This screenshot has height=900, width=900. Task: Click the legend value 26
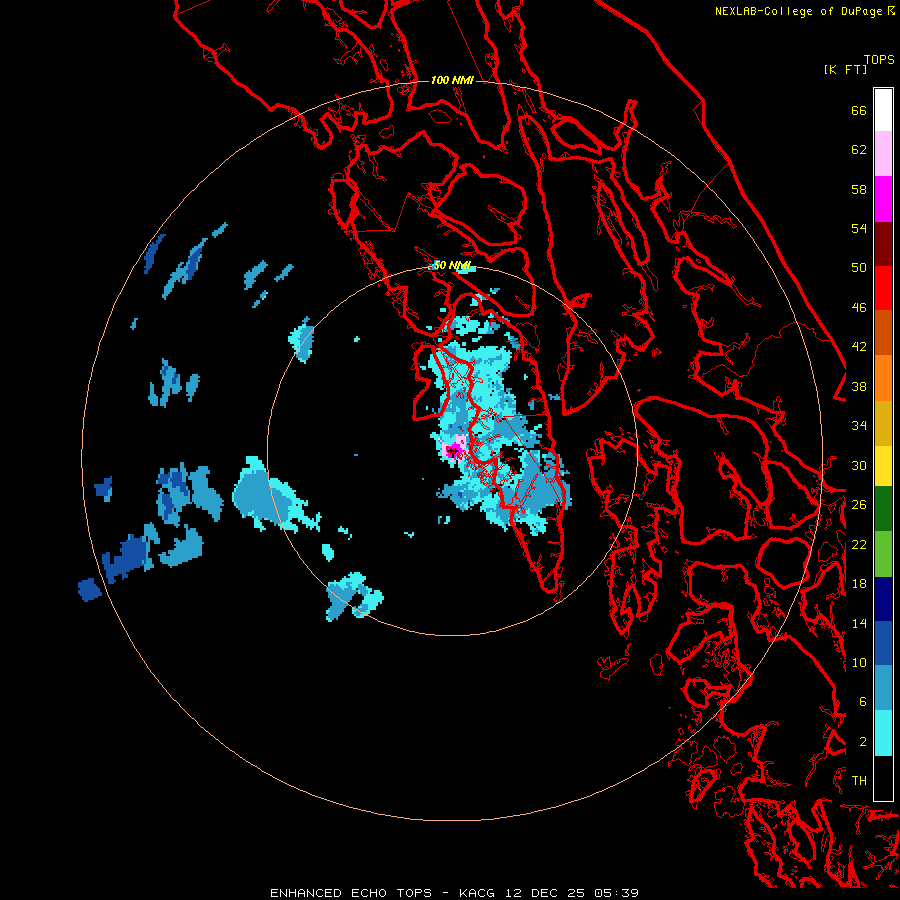(859, 505)
